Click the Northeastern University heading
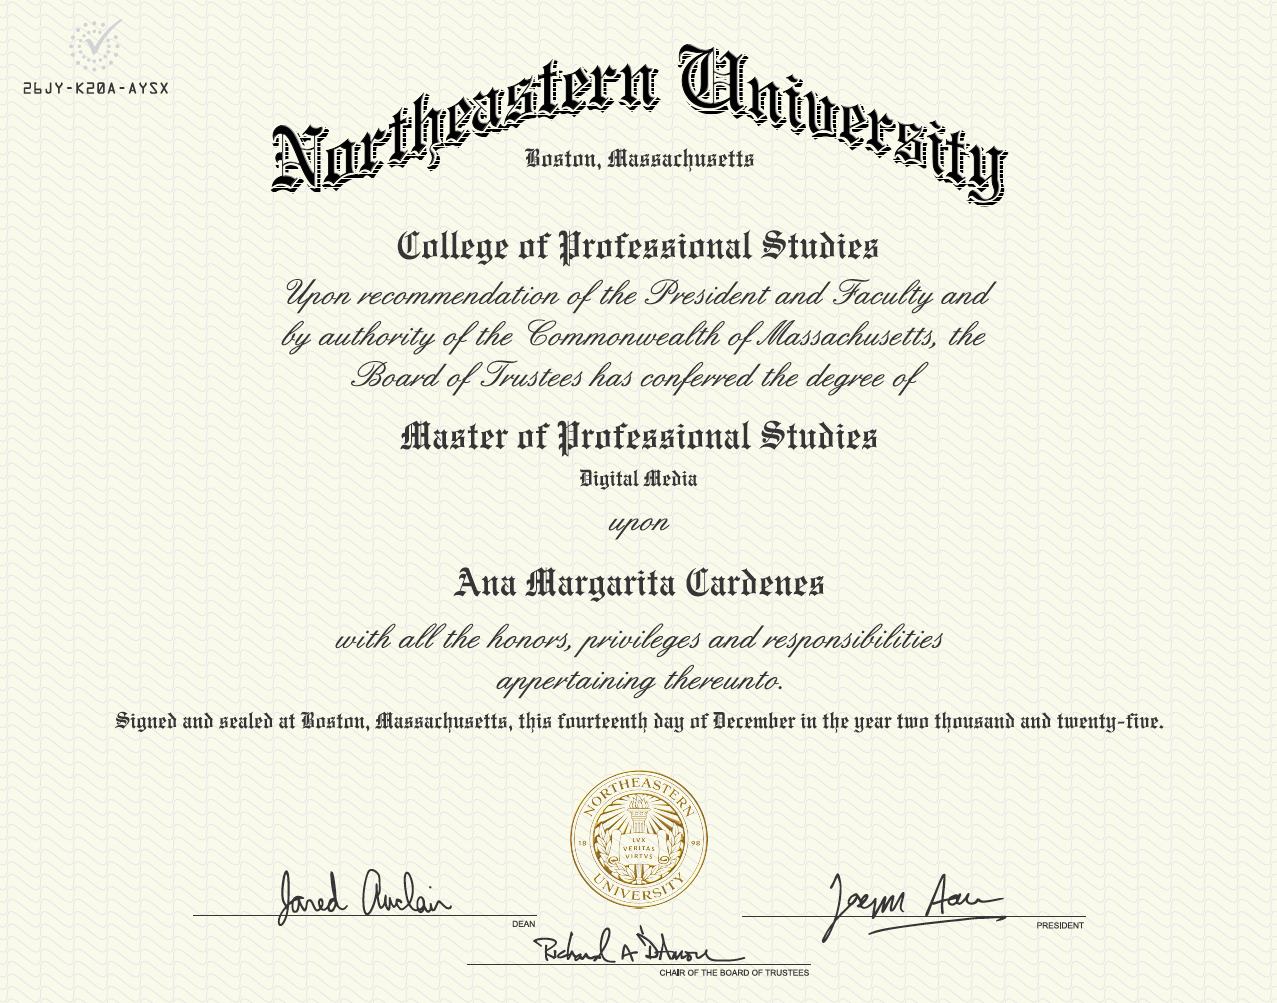 tap(639, 125)
